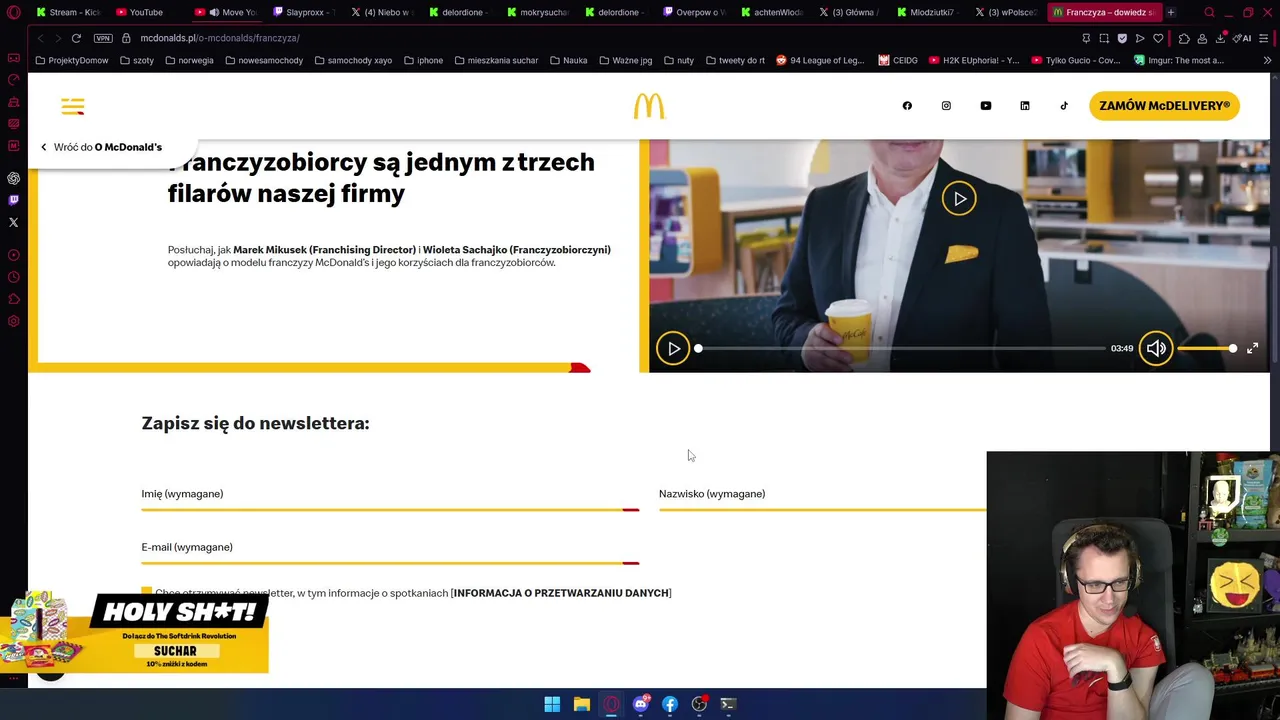Open the Opera AI assistant
This screenshot has width=1280, height=720.
point(1244,38)
